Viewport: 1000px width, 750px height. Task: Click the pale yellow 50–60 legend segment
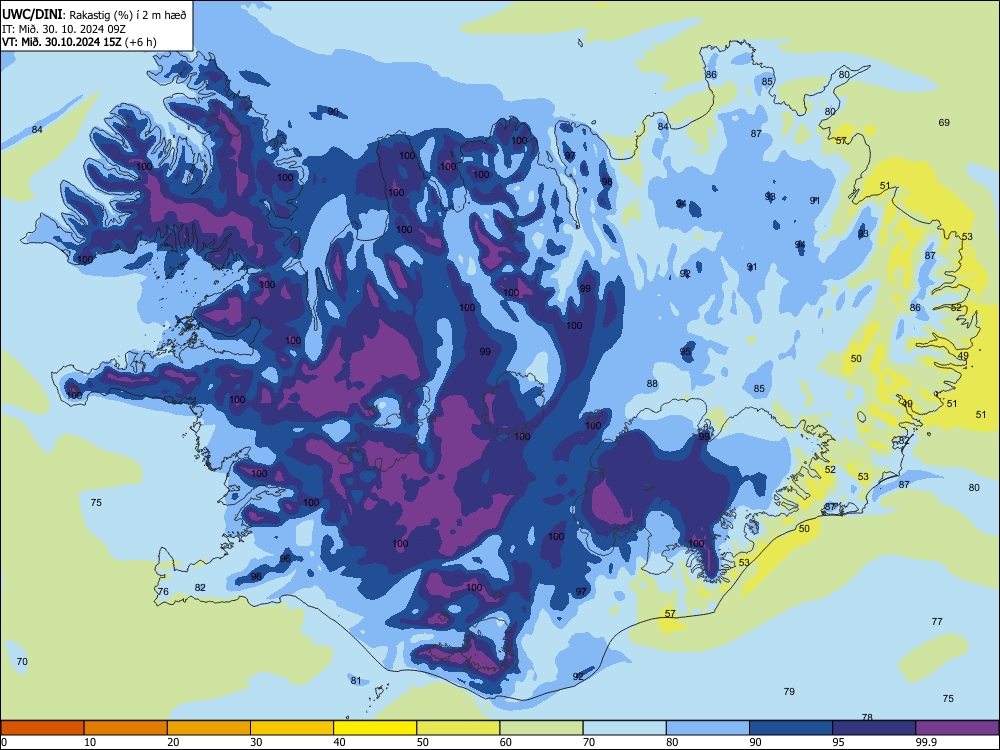pos(458,728)
